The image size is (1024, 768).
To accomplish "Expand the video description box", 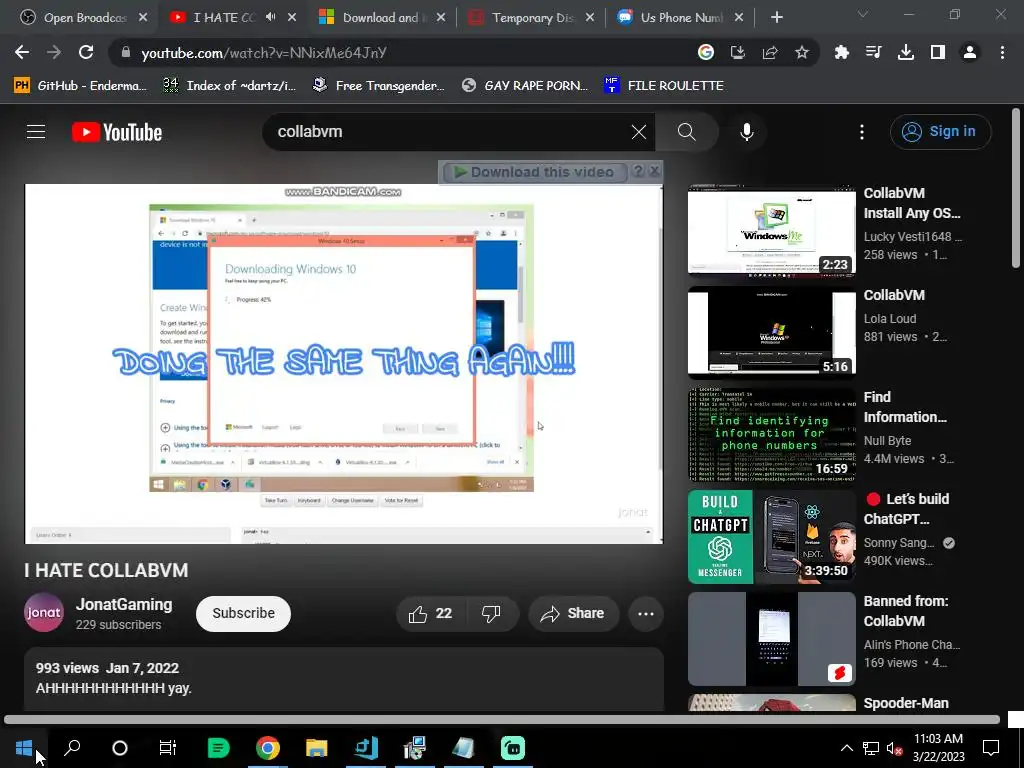I will 344,679.
